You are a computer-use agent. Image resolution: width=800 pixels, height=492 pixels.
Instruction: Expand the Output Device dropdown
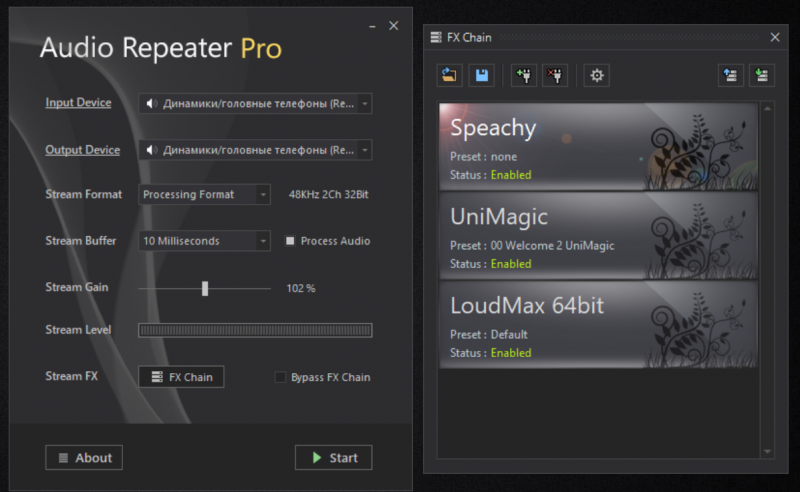[x=255, y=150]
